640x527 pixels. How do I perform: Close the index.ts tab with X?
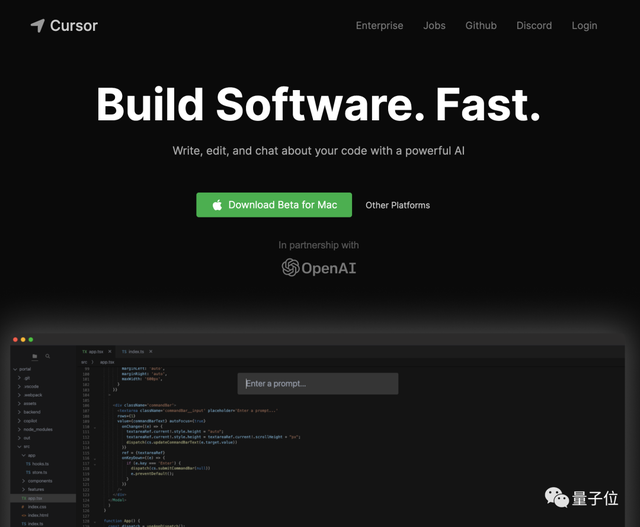[x=152, y=352]
